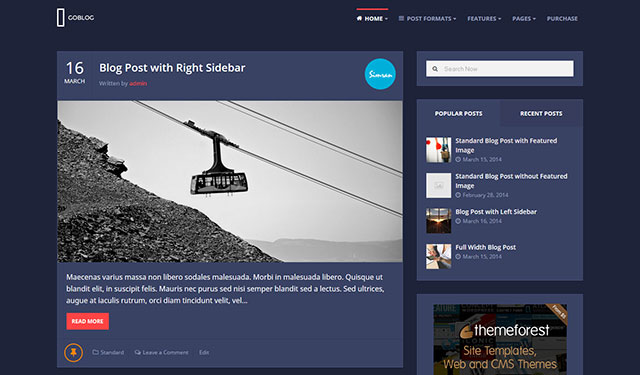Open the Blog Post with Right Sidebar title
Image resolution: width=640 pixels, height=375 pixels.
(172, 68)
